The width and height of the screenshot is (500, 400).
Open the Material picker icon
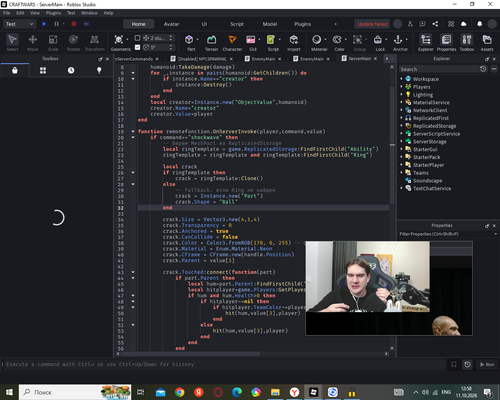(317, 40)
